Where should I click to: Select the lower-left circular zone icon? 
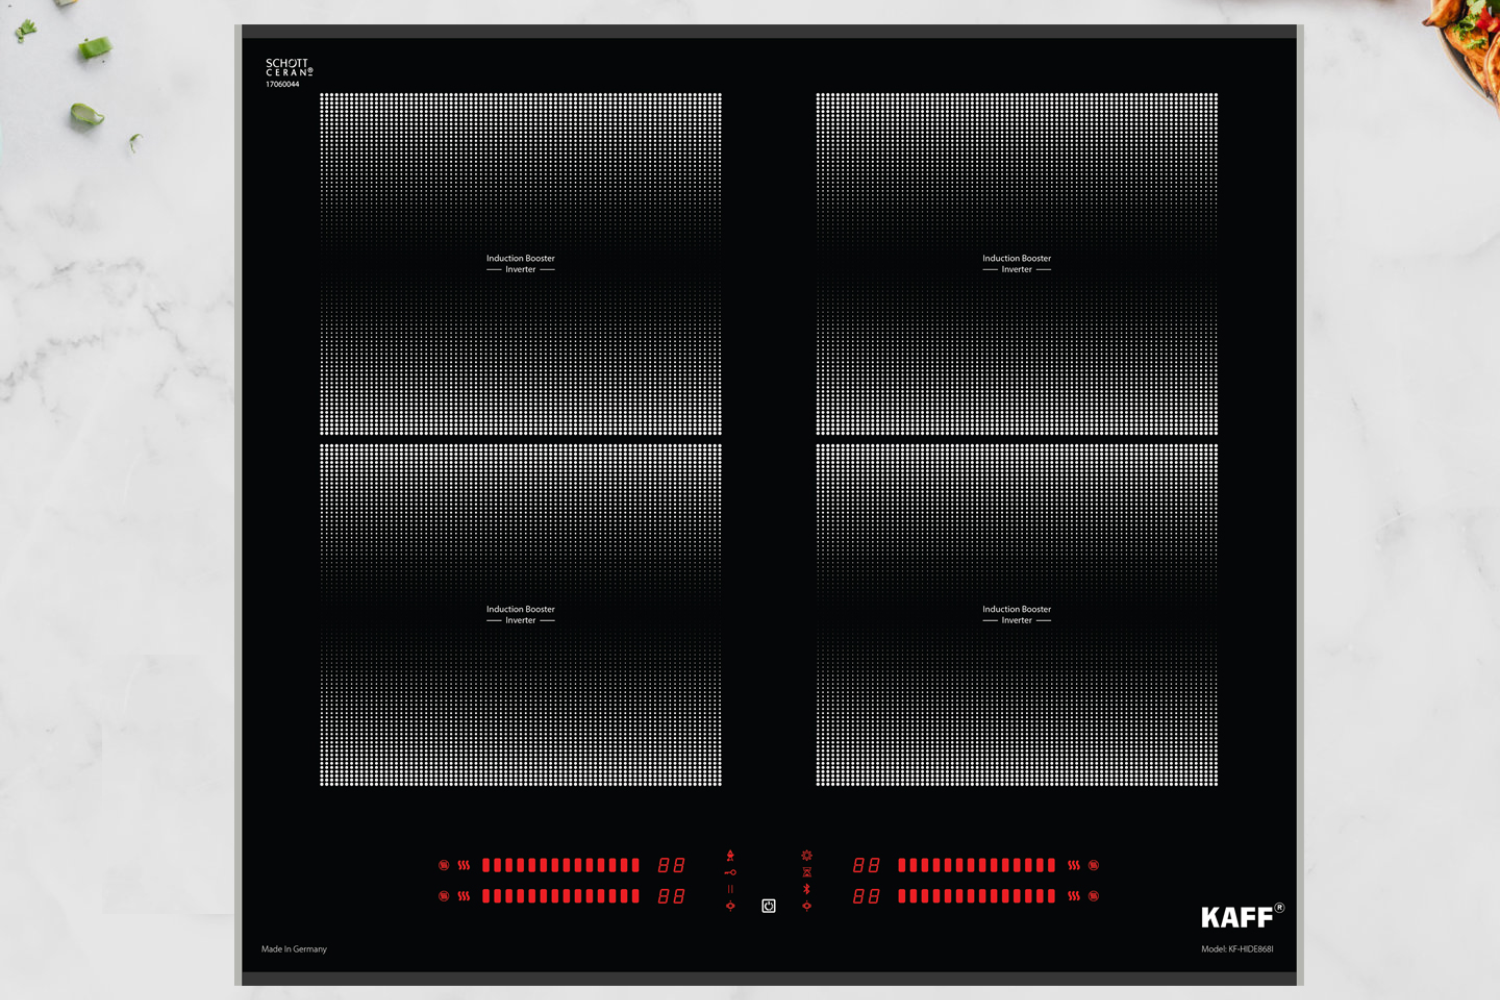pos(444,896)
